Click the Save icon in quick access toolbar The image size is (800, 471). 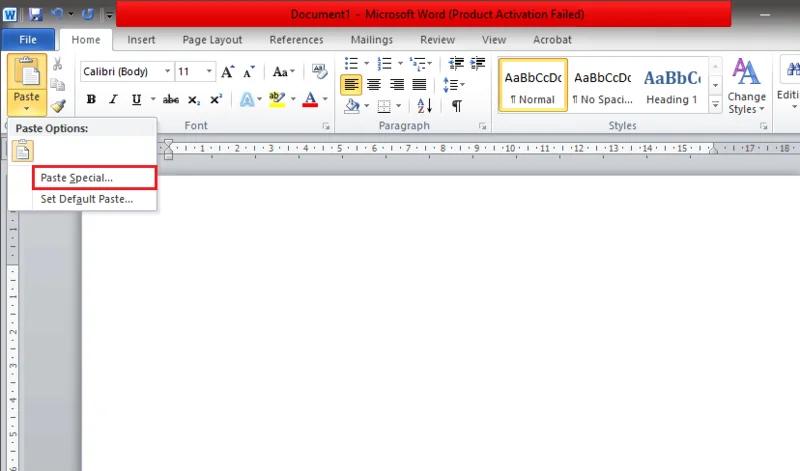click(35, 14)
